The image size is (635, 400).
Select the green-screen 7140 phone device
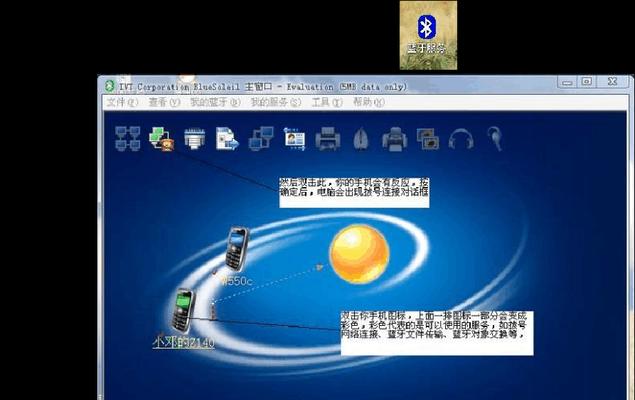coord(183,311)
